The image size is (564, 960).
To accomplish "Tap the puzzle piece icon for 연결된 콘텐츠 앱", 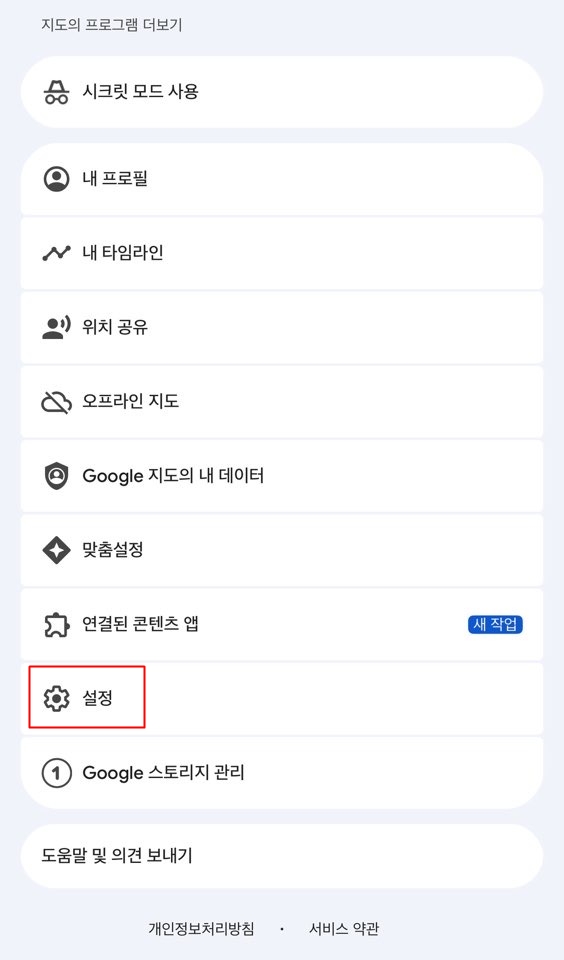I will (56, 624).
